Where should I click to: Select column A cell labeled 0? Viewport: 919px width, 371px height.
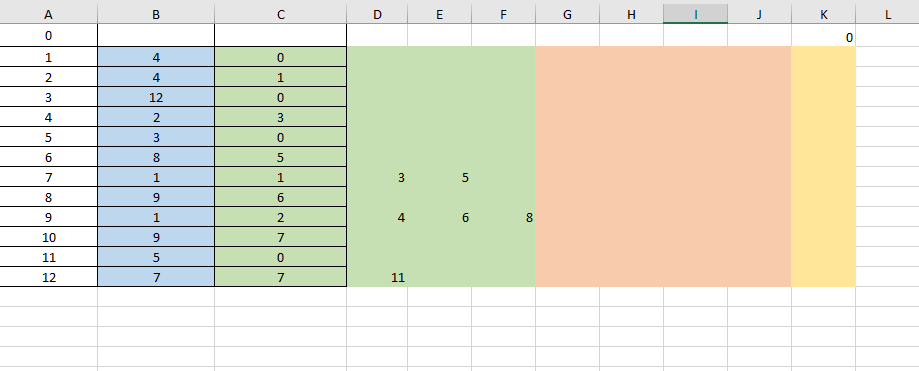click(49, 36)
